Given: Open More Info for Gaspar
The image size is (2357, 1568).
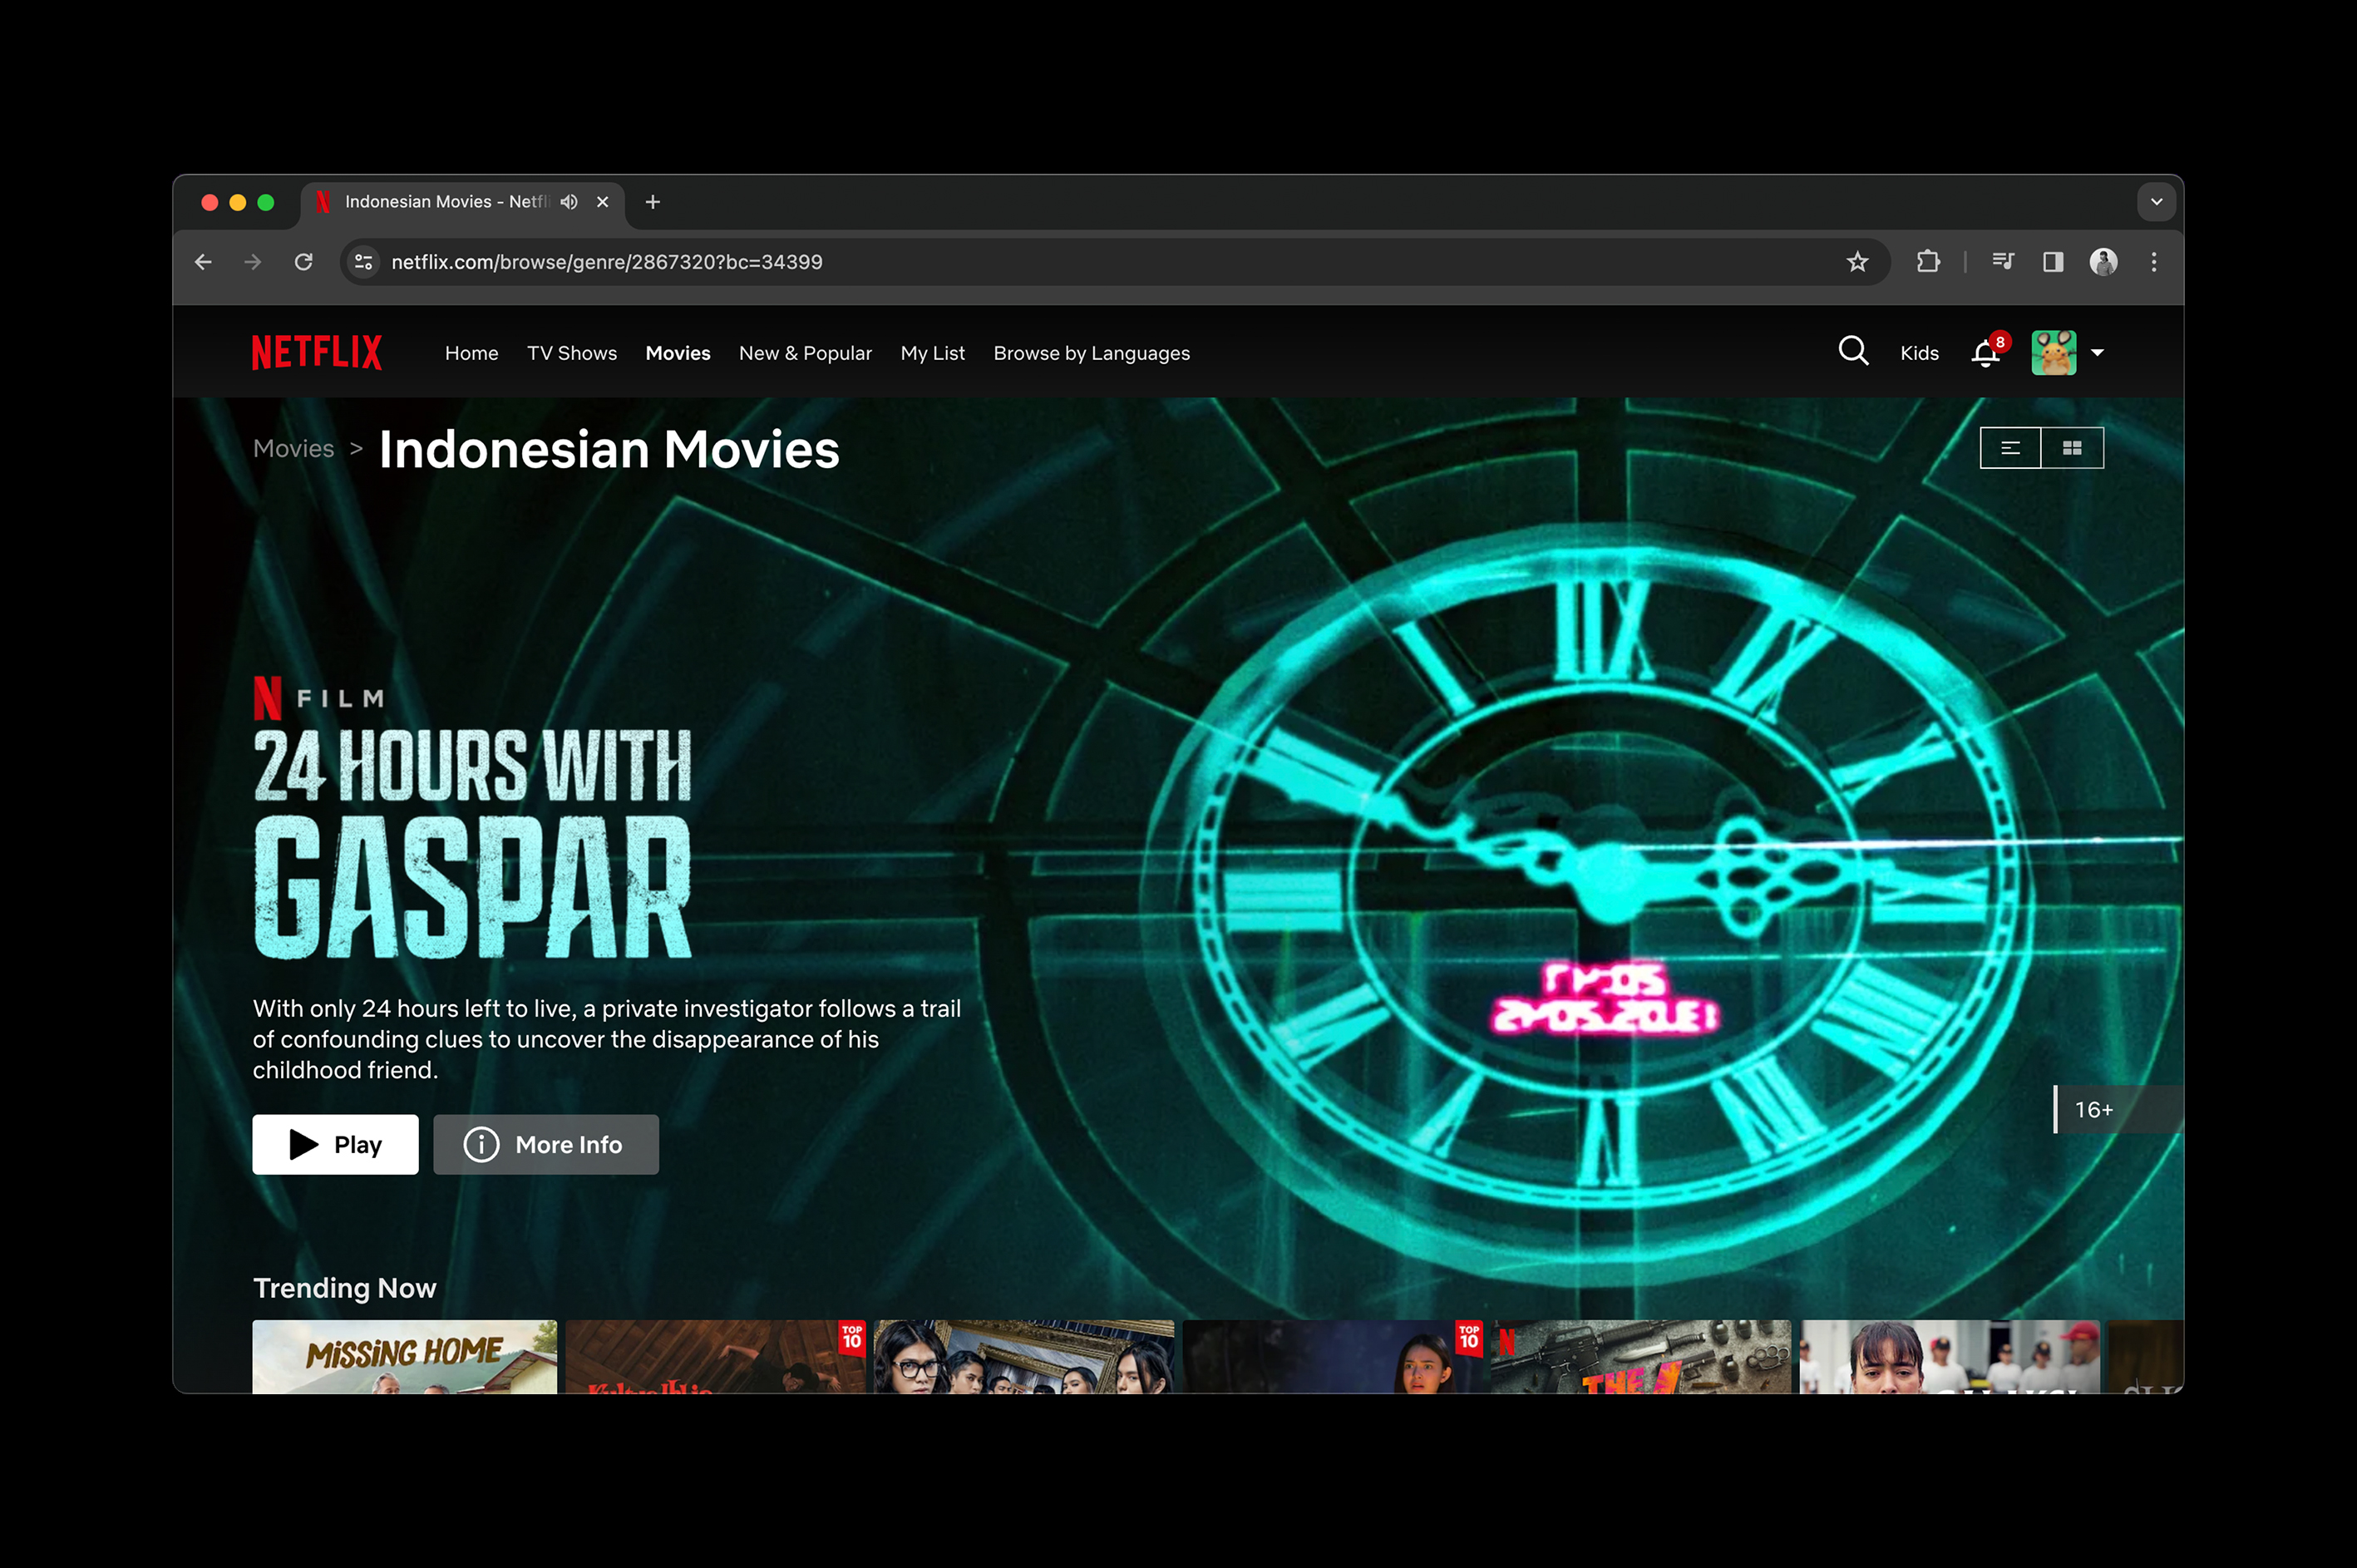Looking at the screenshot, I should click(546, 1144).
